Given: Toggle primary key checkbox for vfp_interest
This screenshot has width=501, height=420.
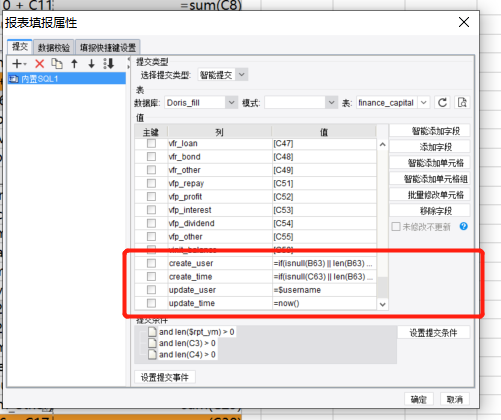Looking at the screenshot, I should click(x=151, y=210).
